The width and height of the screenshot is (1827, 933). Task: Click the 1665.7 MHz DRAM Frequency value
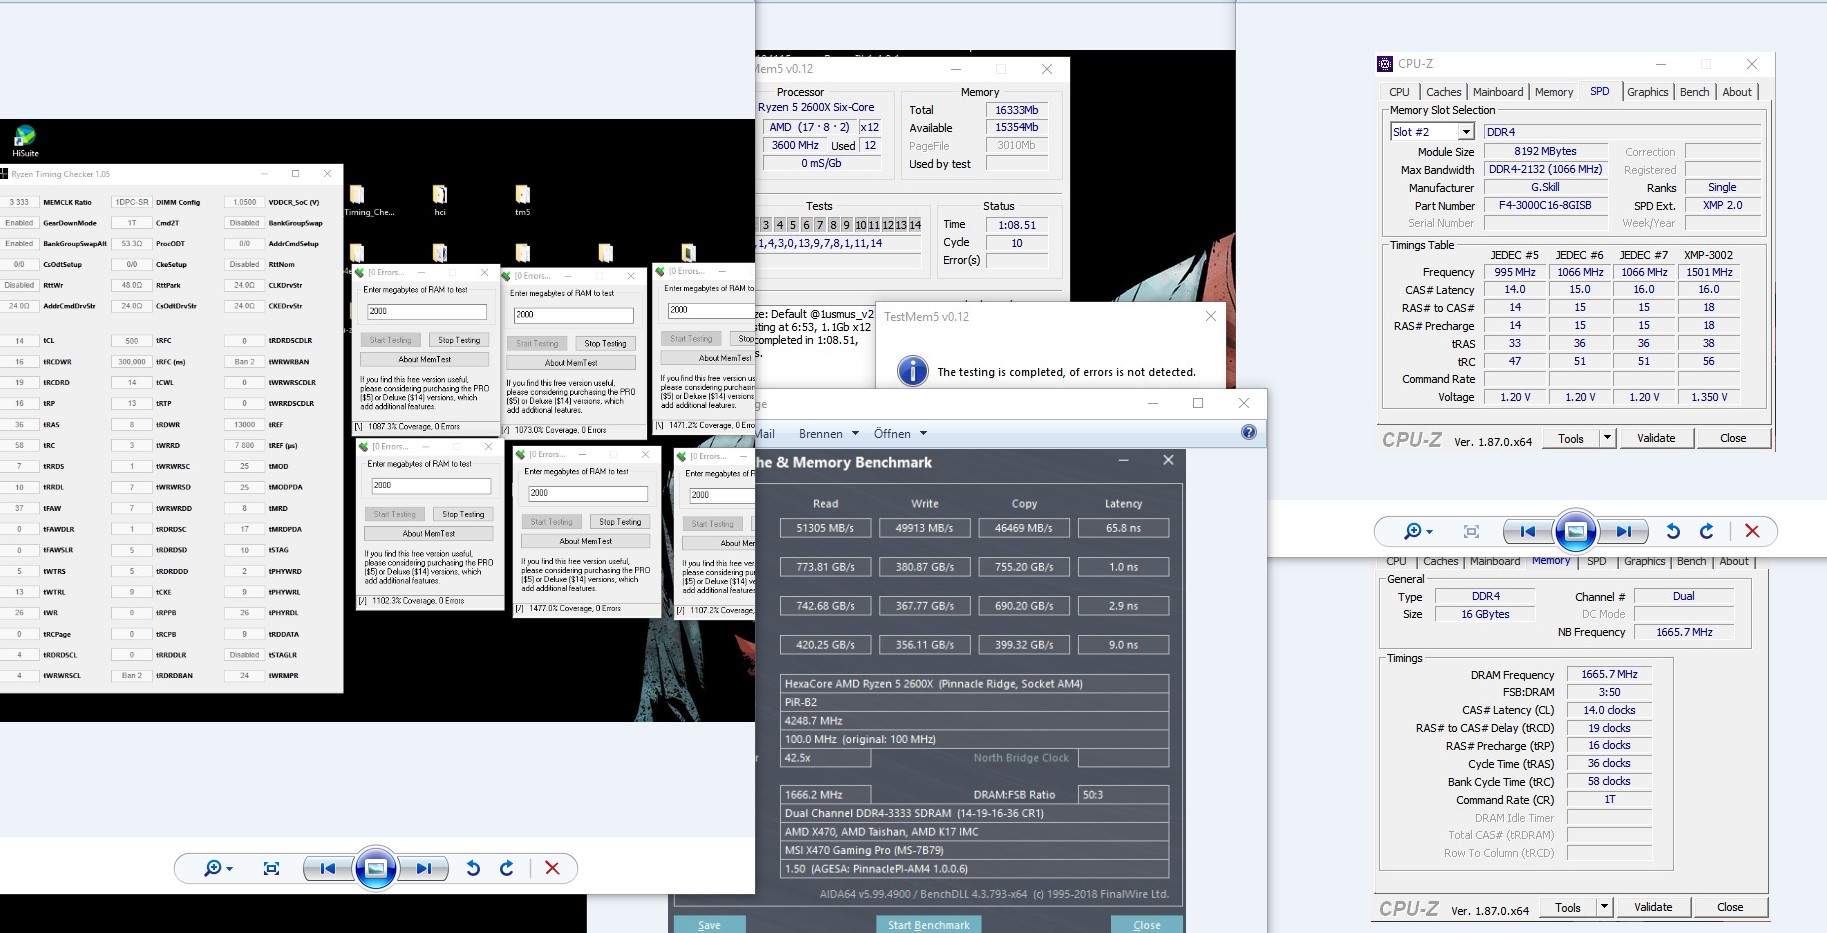(x=1609, y=674)
